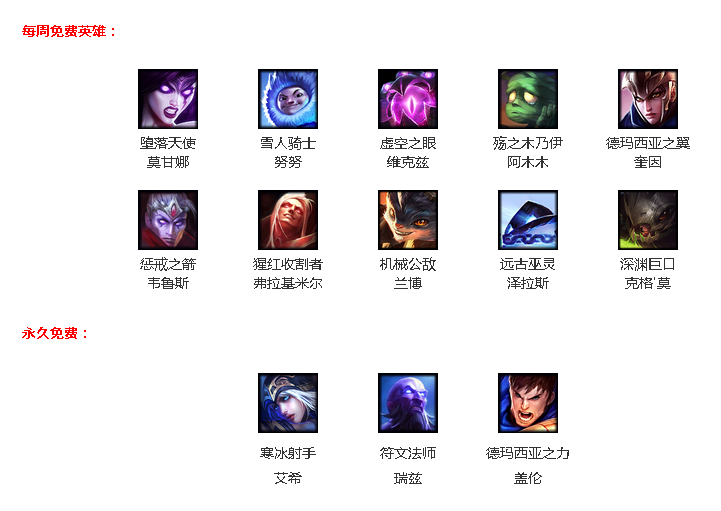Click the 永久免费 red heading
The image size is (721, 511).
(55, 333)
